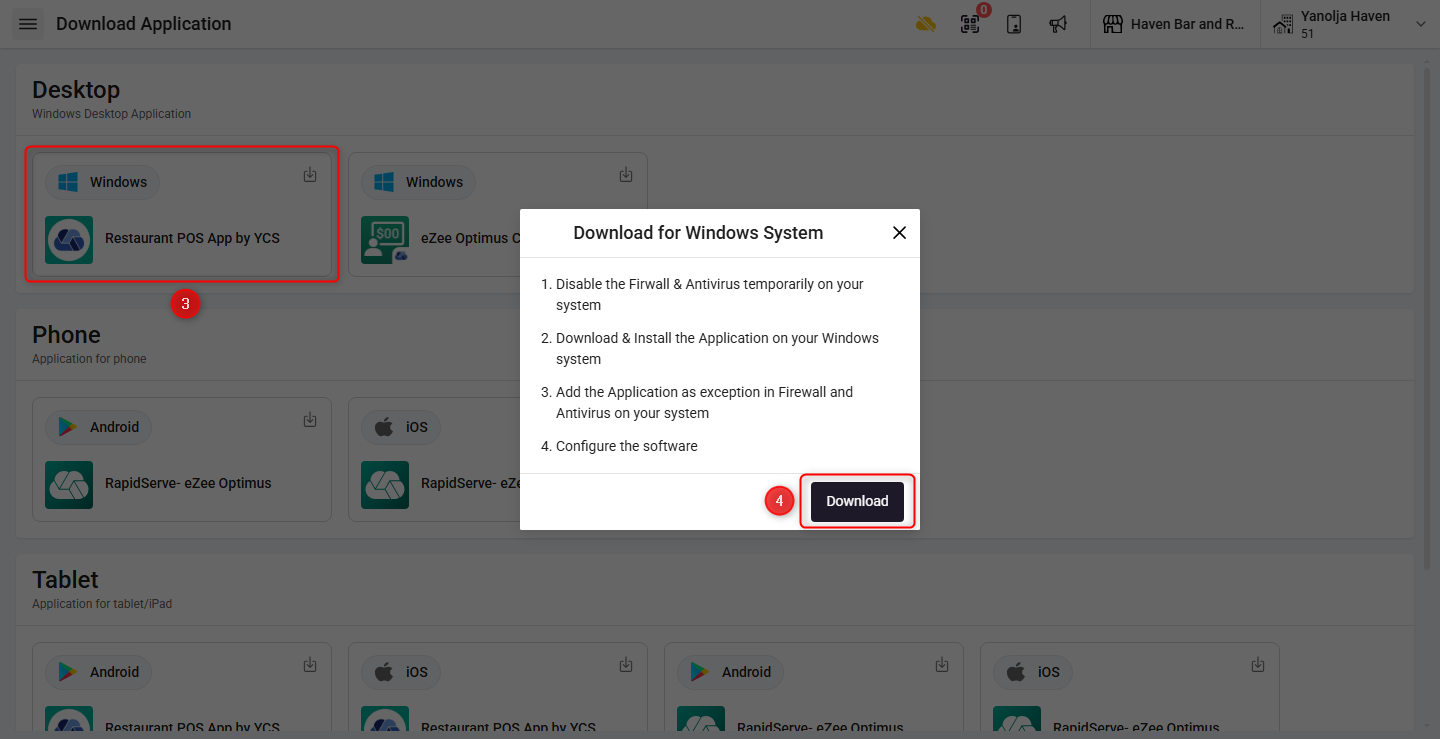Viewport: 1440px width, 739px height.
Task: Click the Configure the software step text
Action: pos(627,446)
